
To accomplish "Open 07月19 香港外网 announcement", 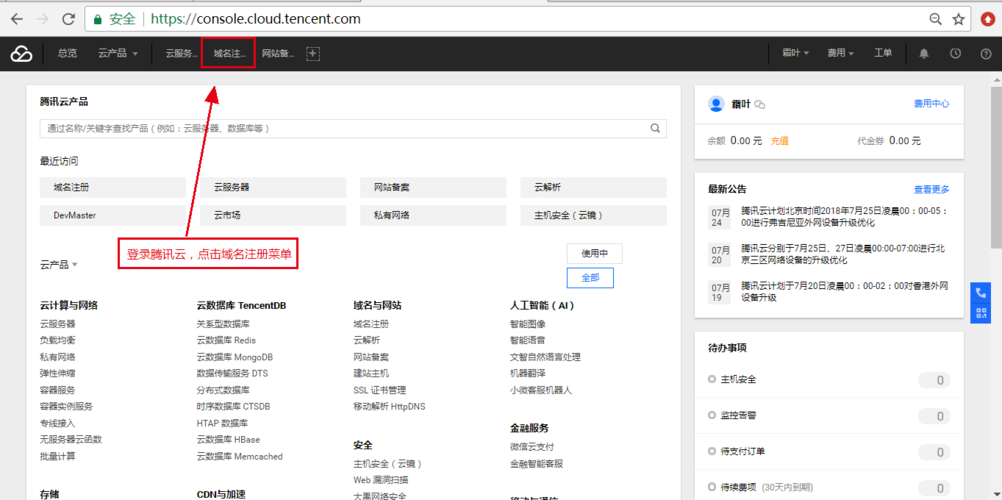I will click(845, 292).
